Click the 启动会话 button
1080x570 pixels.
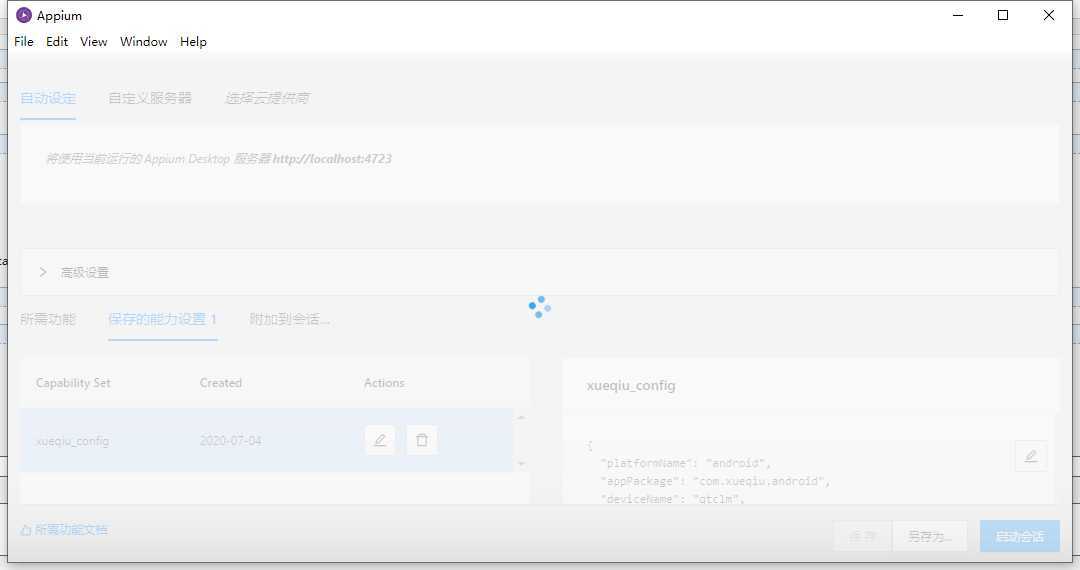(1019, 536)
